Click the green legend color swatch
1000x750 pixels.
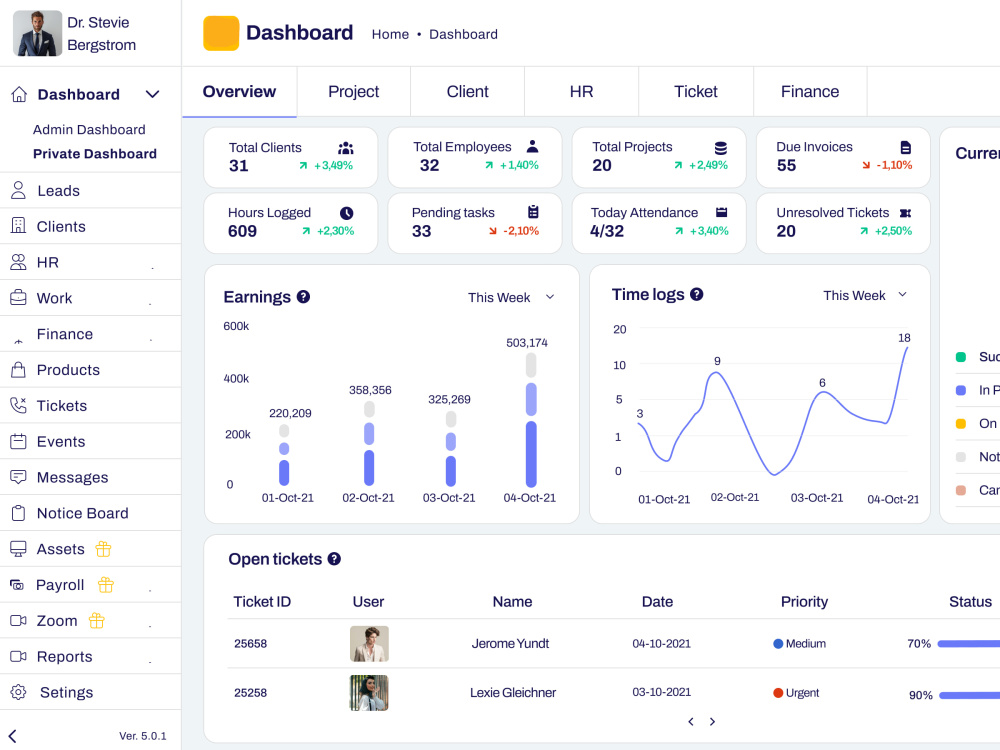961,357
